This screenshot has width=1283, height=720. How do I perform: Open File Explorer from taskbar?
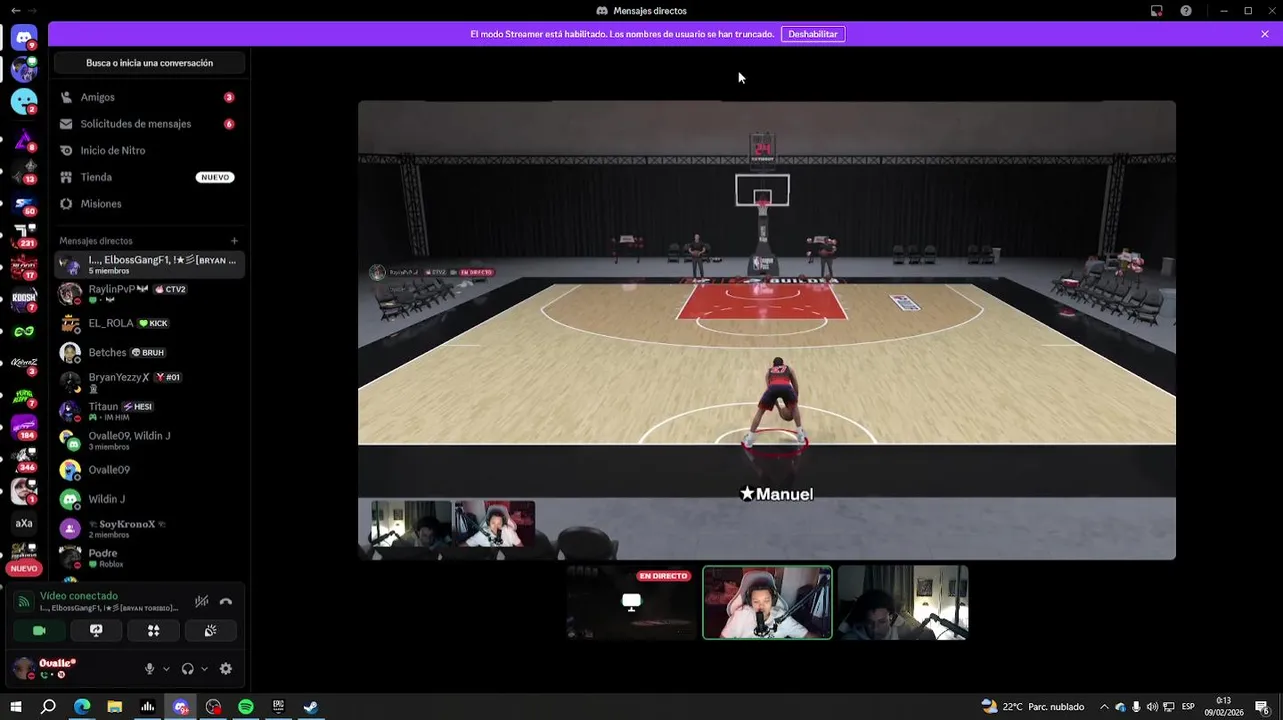pos(115,707)
